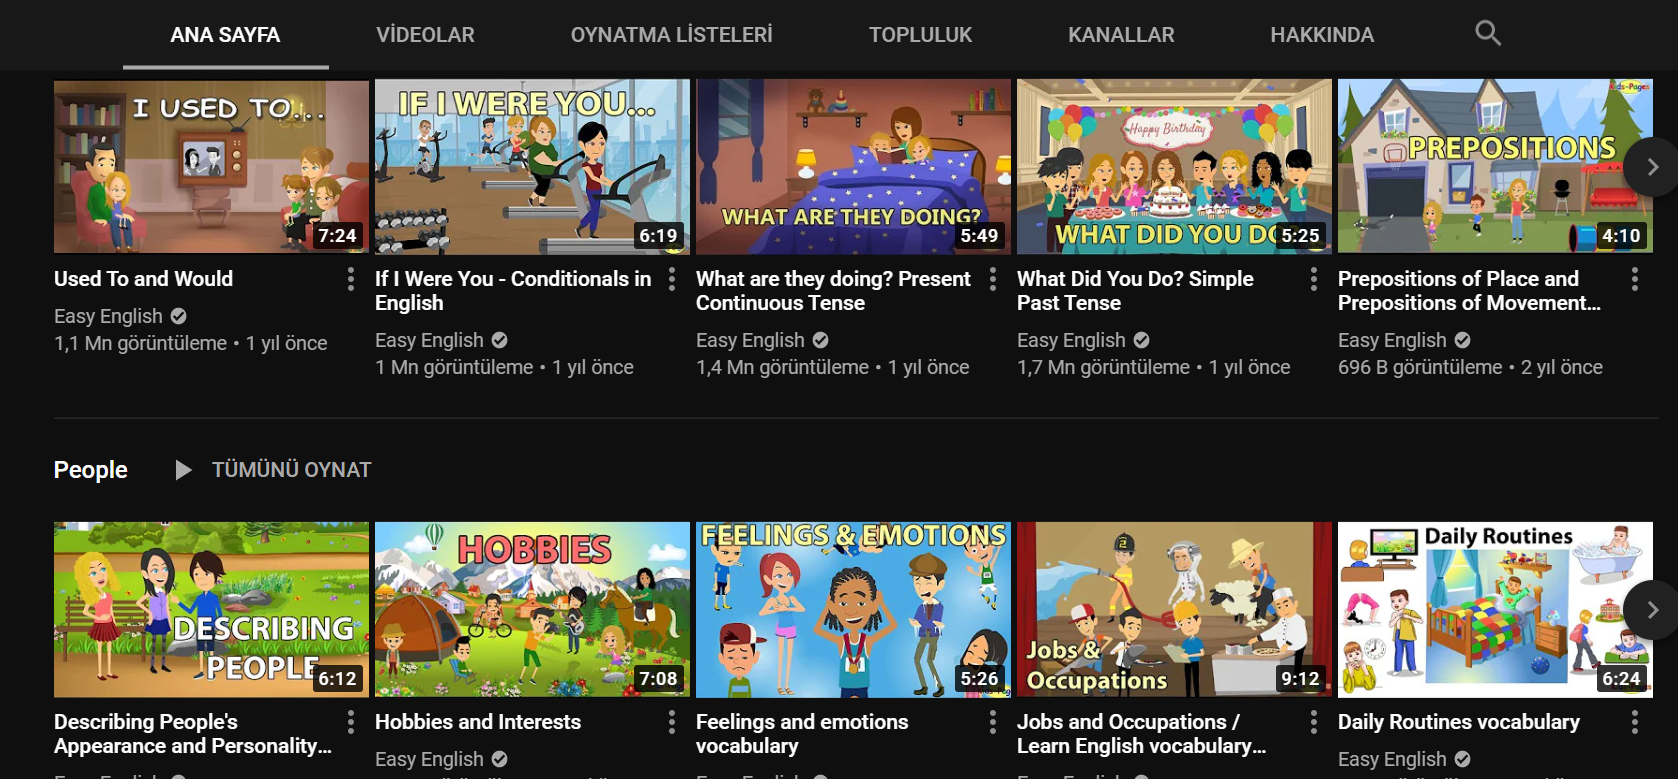This screenshot has width=1678, height=779.
Task: Switch to the OYNATMA LİSTELERİ tab
Action: (x=671, y=35)
